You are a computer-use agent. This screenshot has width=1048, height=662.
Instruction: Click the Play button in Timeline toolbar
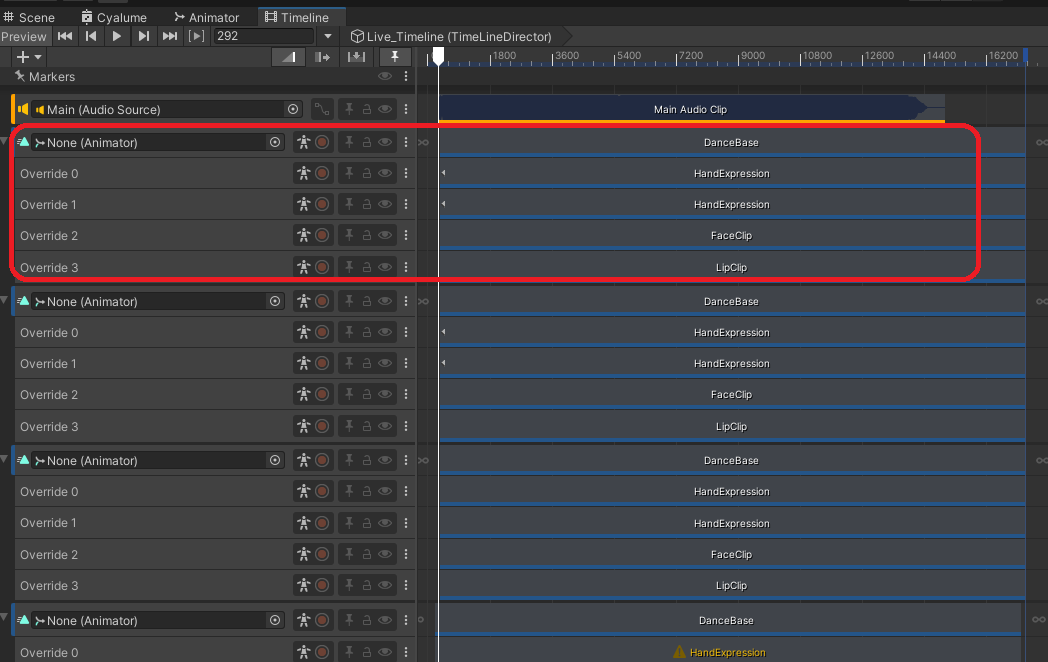117,36
